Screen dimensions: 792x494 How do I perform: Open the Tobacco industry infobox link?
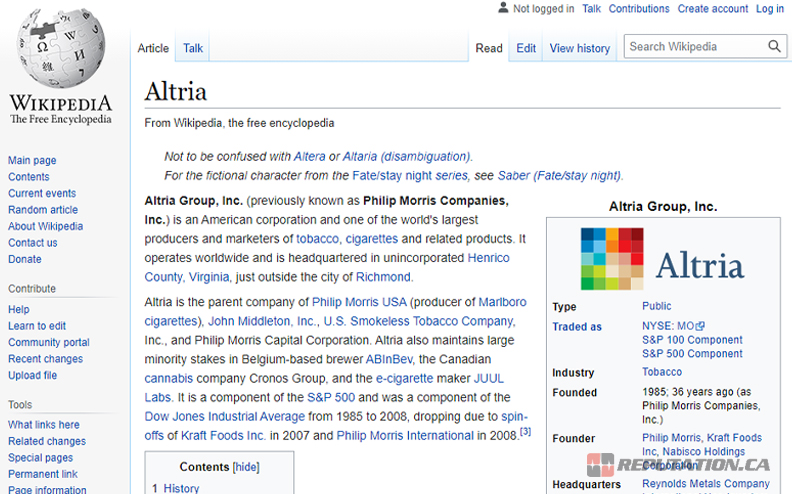pos(662,372)
